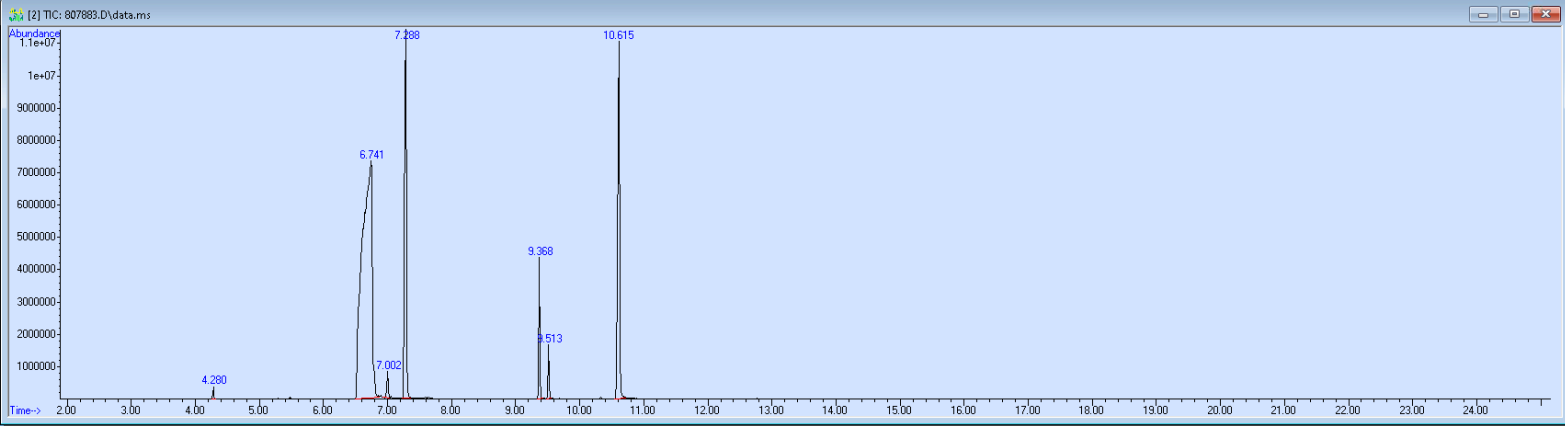Click the x-axis tick label 3.00
This screenshot has width=1565, height=426.
point(130,410)
